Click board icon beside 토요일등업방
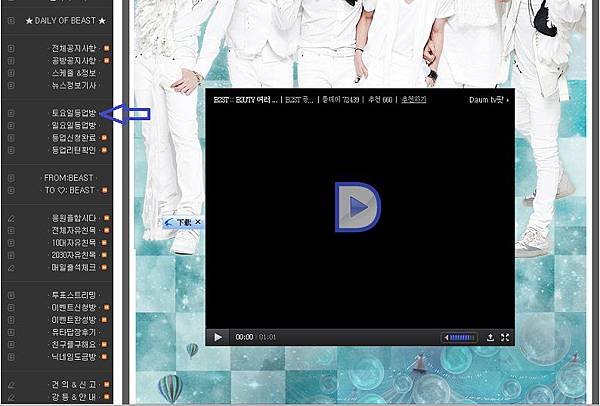600x406 pixels. click(x=11, y=114)
